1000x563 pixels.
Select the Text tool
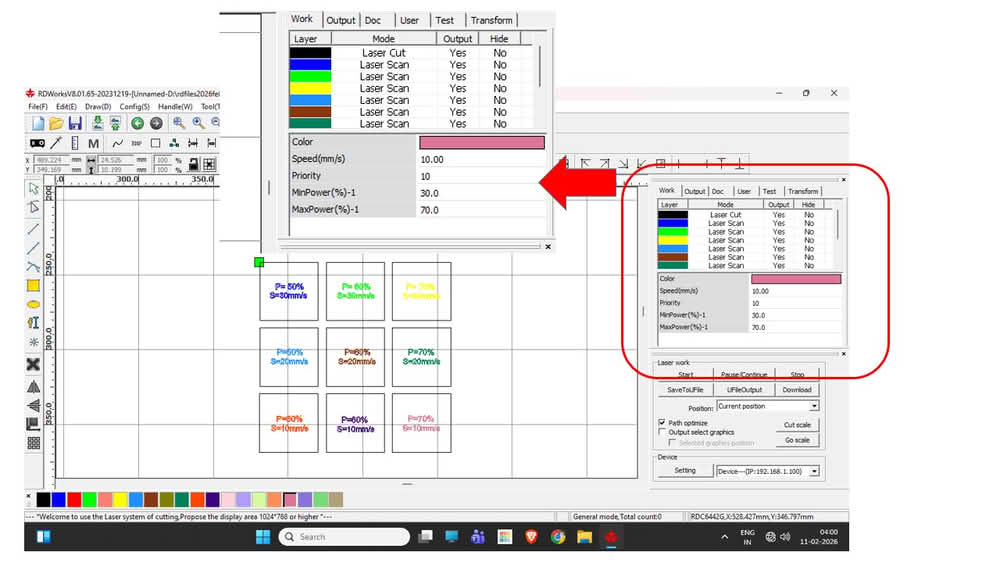tap(33, 323)
